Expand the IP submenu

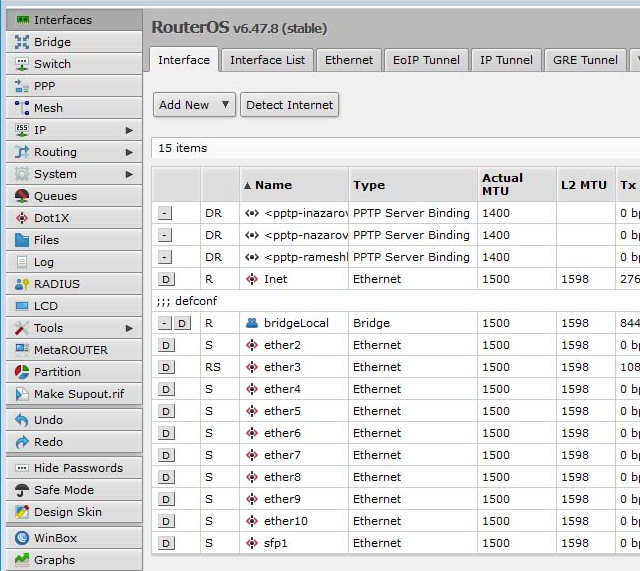pyautogui.click(x=129, y=130)
